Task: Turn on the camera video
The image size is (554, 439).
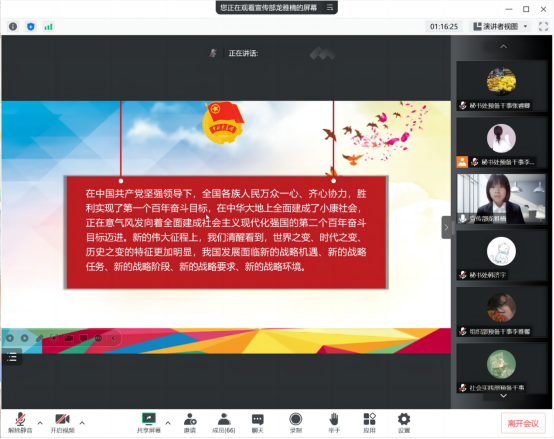Action: (63, 423)
